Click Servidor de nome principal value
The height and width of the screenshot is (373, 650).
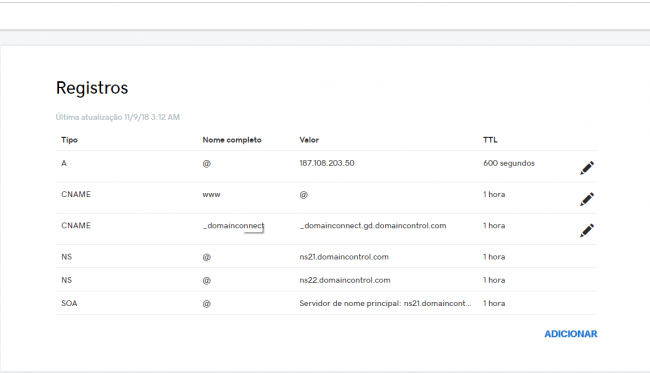tap(385, 303)
